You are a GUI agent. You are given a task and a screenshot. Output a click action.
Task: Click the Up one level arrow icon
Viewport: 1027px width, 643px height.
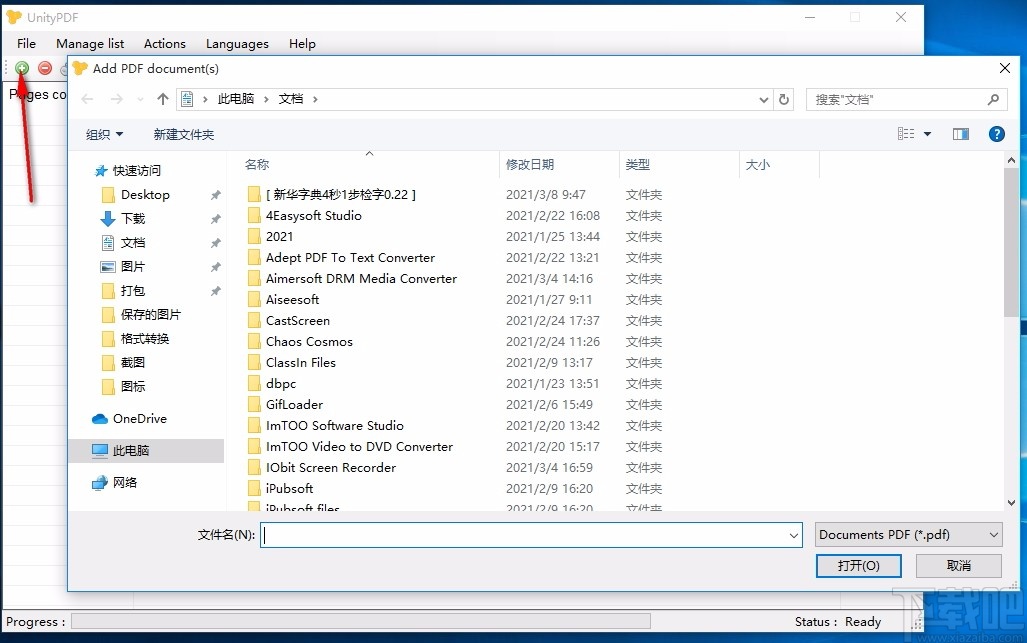click(x=161, y=99)
